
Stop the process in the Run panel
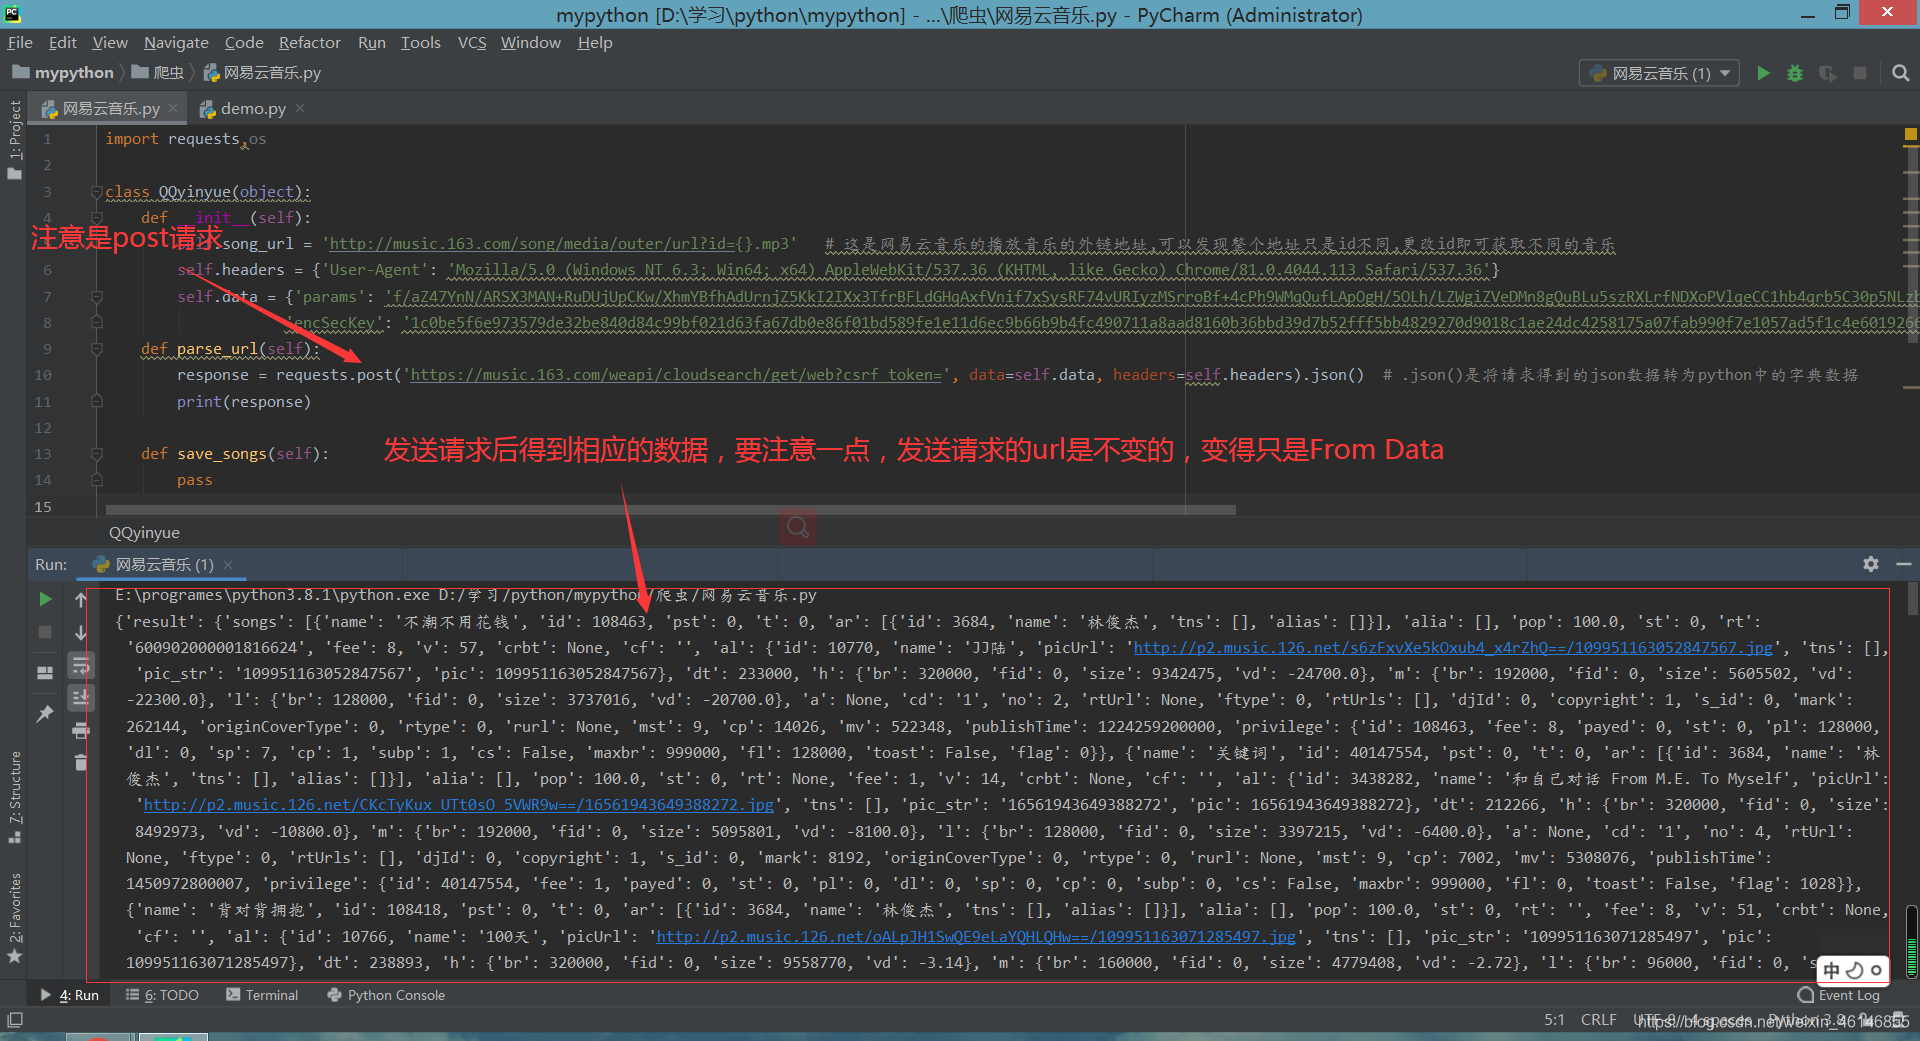[45, 632]
